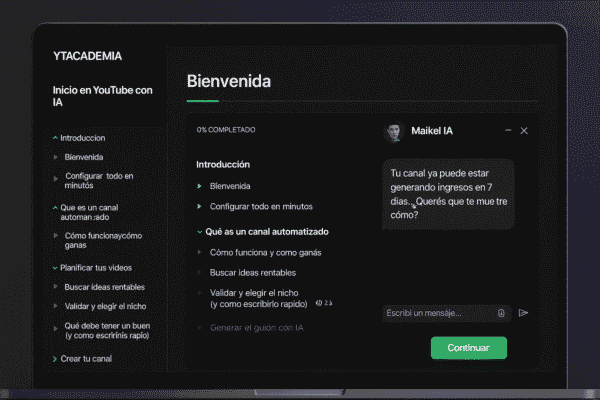Click play icon beside main Configurar todo
This screenshot has height=400, width=600.
tap(199, 207)
